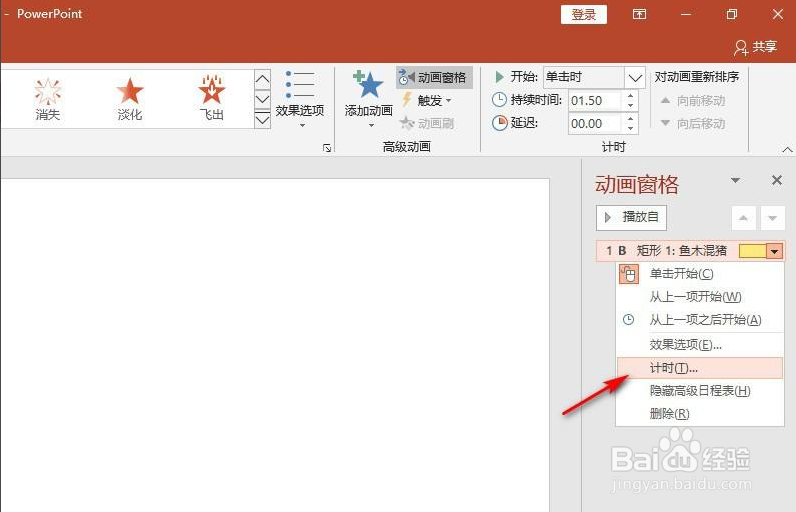796x512 pixels.
Task: Collapse the ribbon with the chevron
Action: 787,150
